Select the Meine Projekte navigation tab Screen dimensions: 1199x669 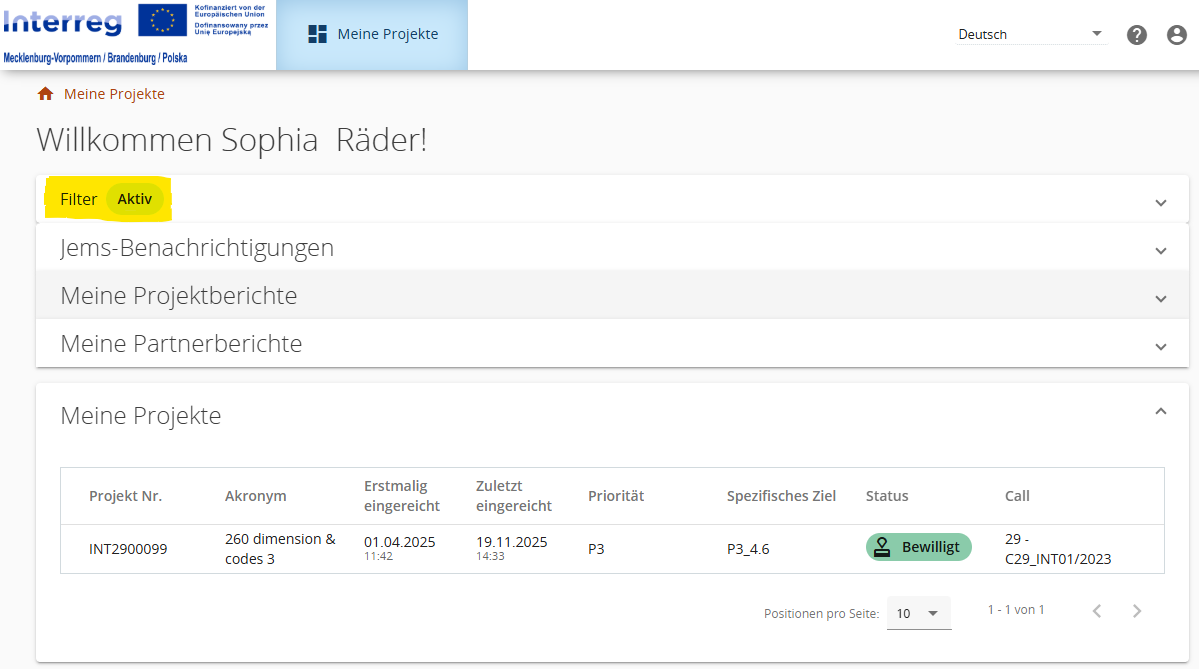point(372,35)
